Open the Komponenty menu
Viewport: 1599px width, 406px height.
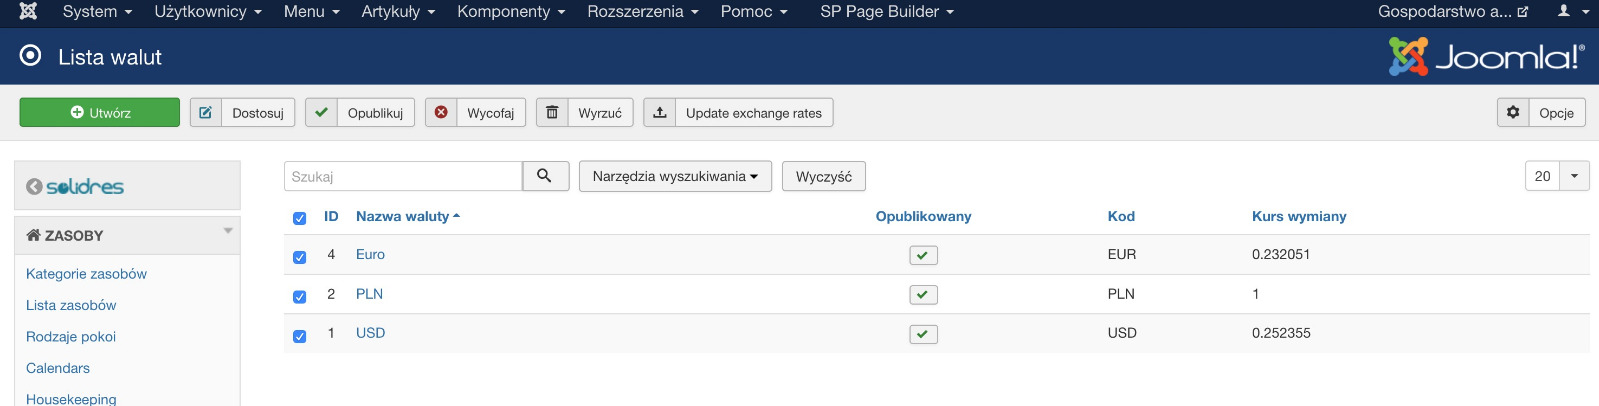(x=511, y=12)
